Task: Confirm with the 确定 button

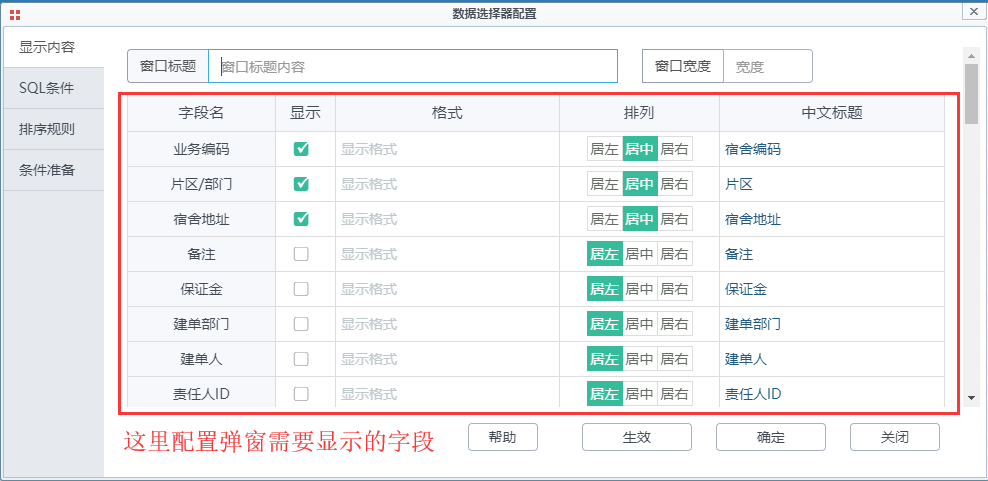Action: (x=770, y=437)
